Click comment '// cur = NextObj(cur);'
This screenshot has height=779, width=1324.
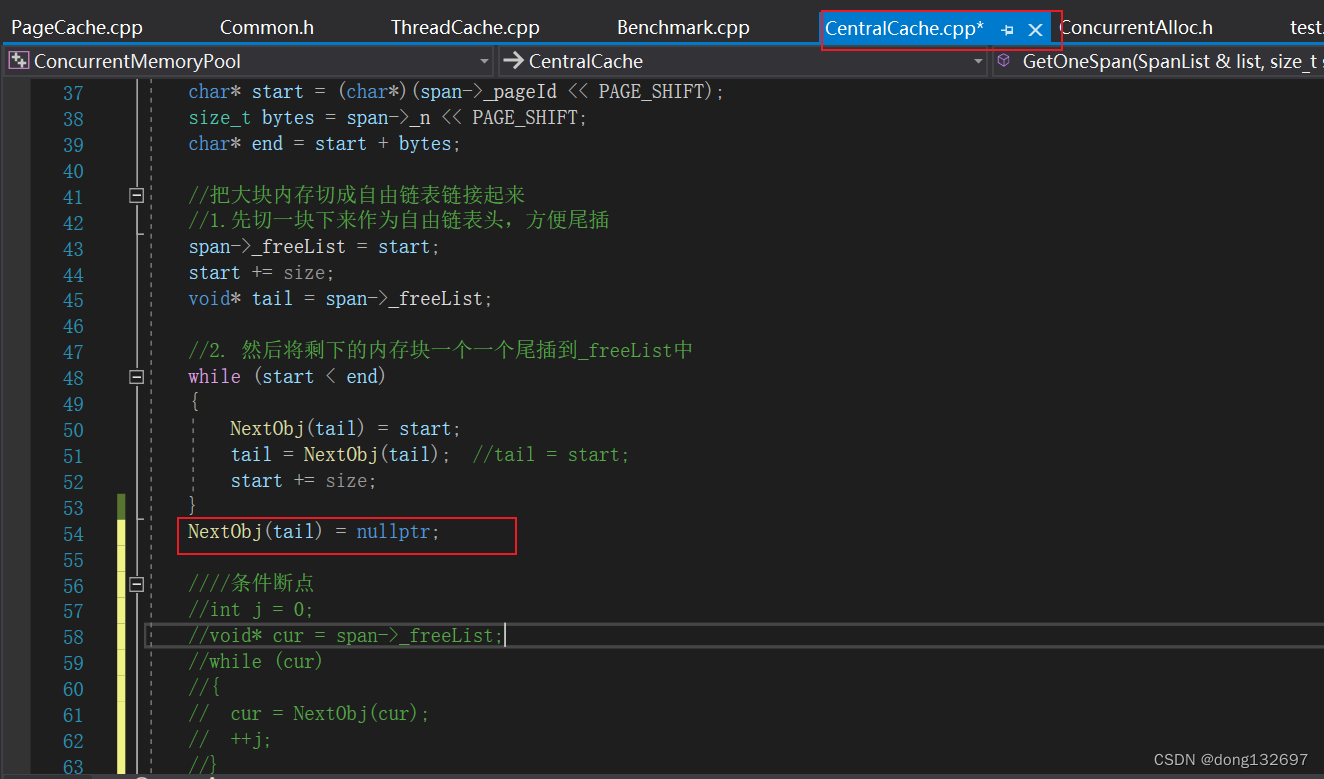[x=308, y=714]
